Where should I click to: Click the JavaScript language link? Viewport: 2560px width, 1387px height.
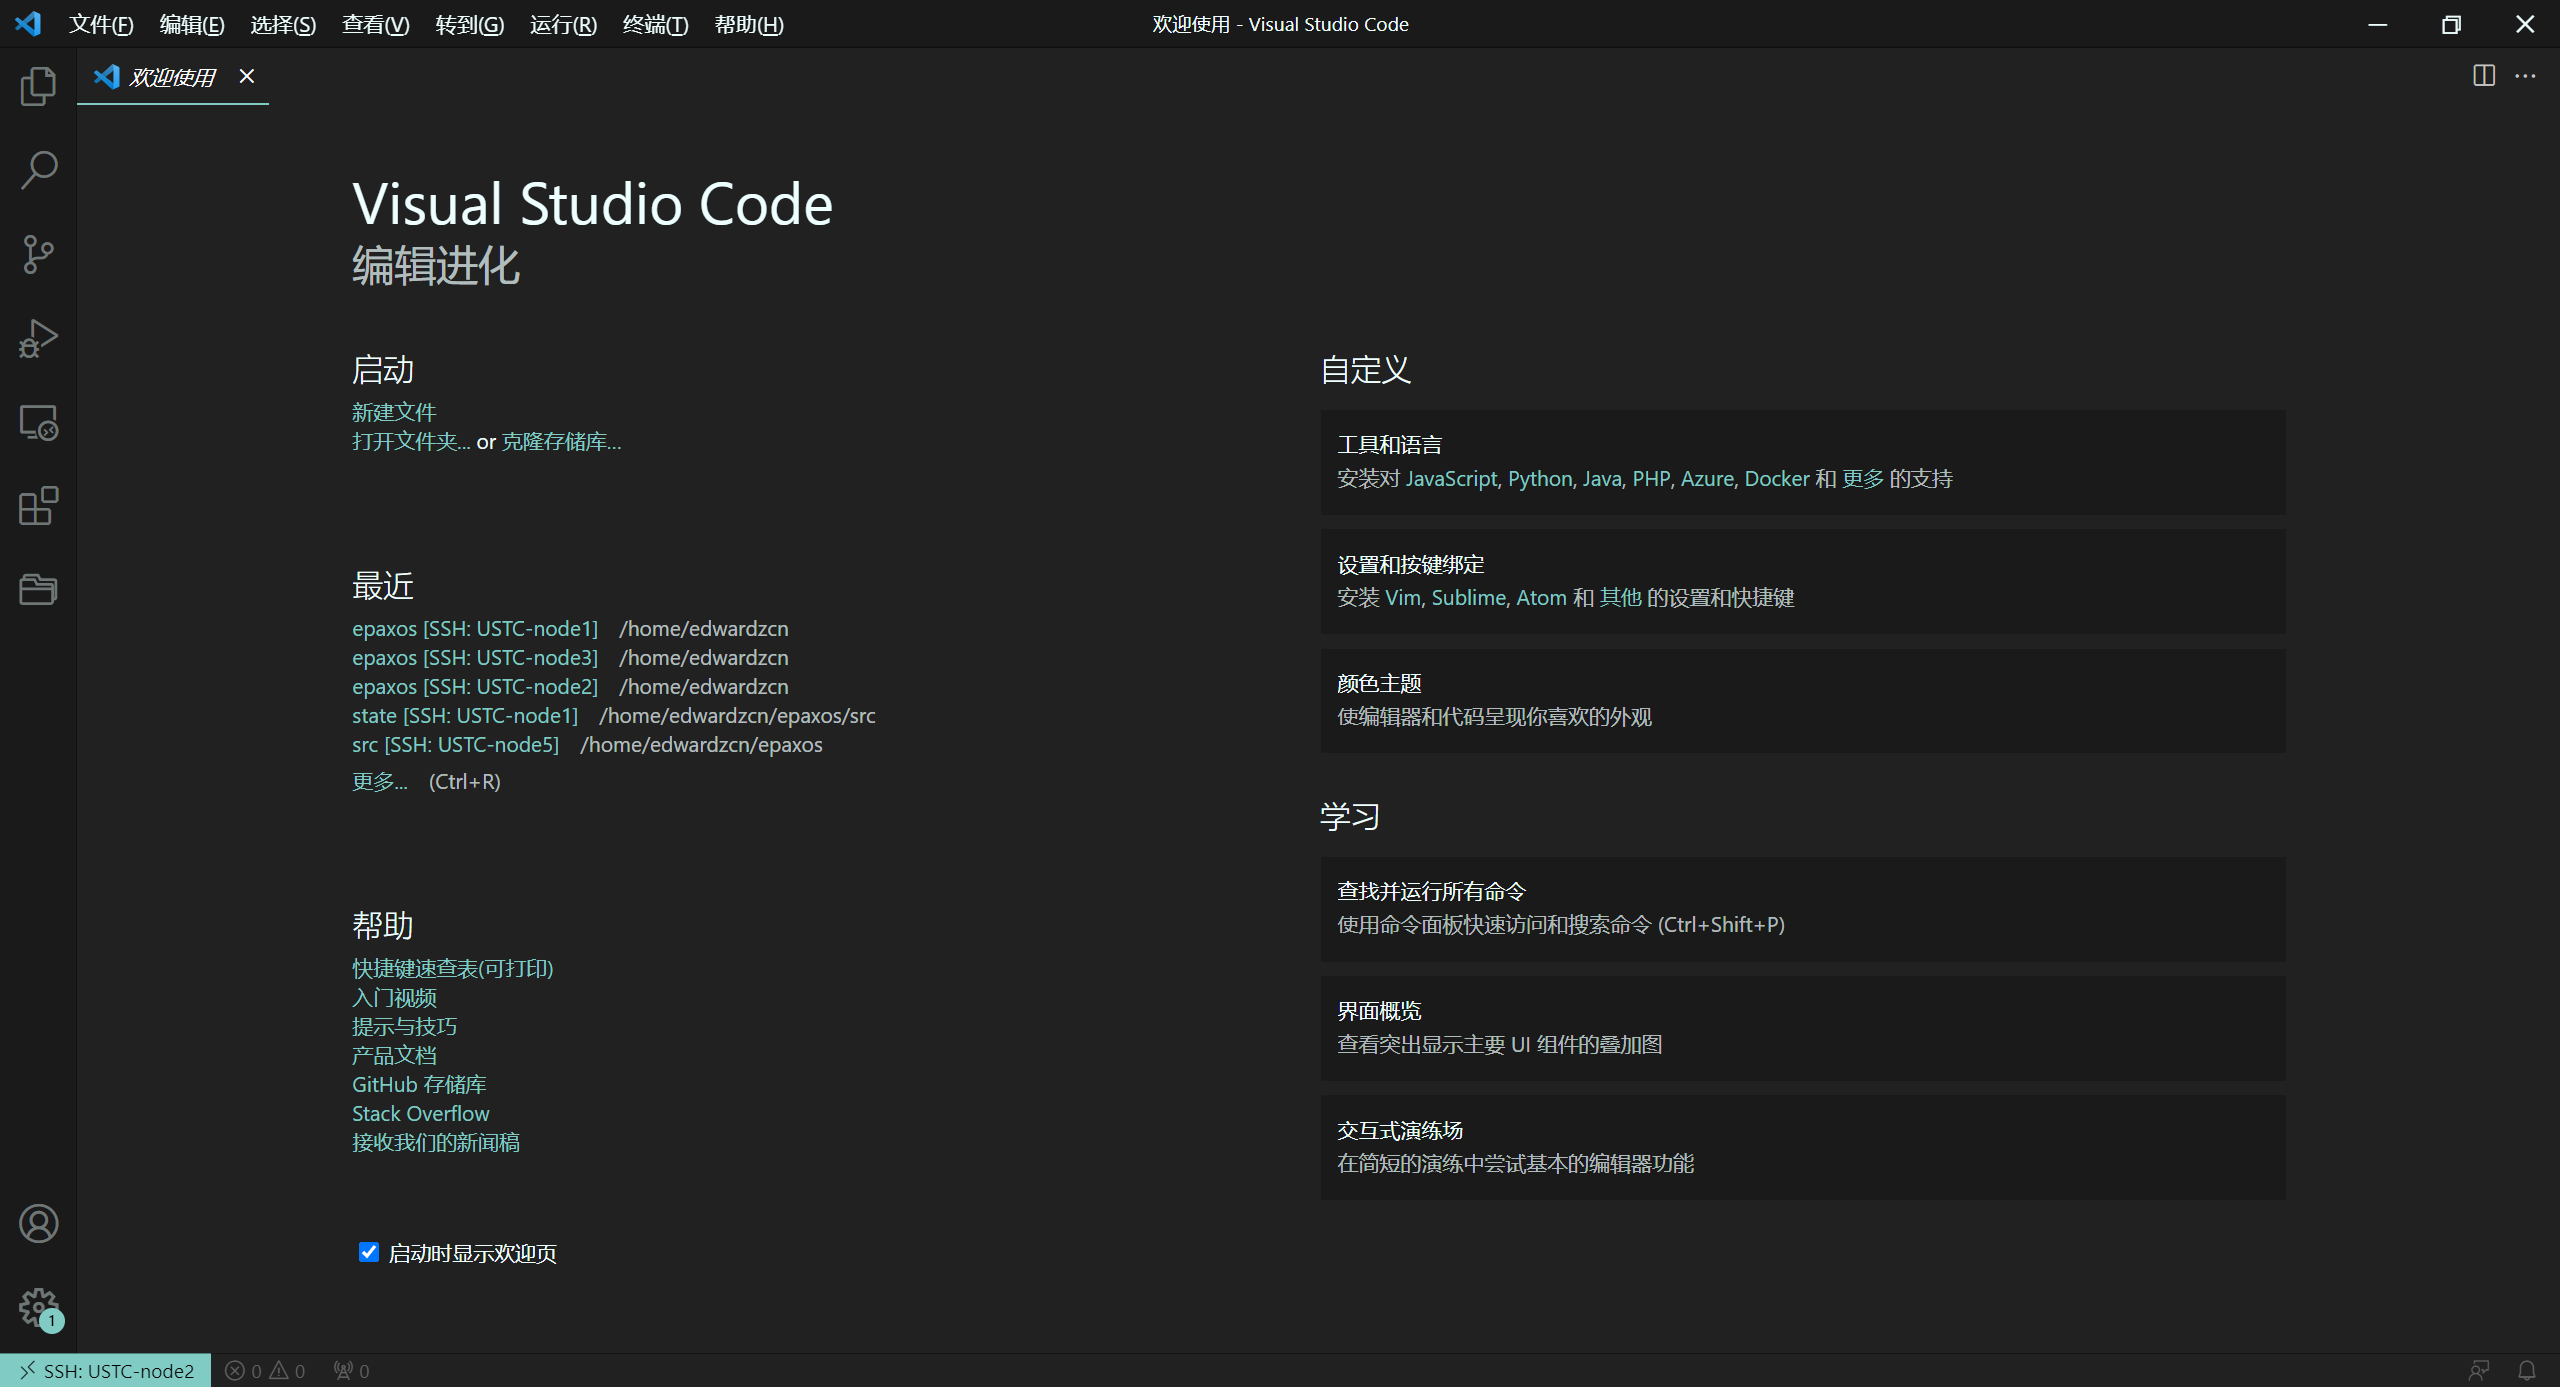(x=1452, y=478)
